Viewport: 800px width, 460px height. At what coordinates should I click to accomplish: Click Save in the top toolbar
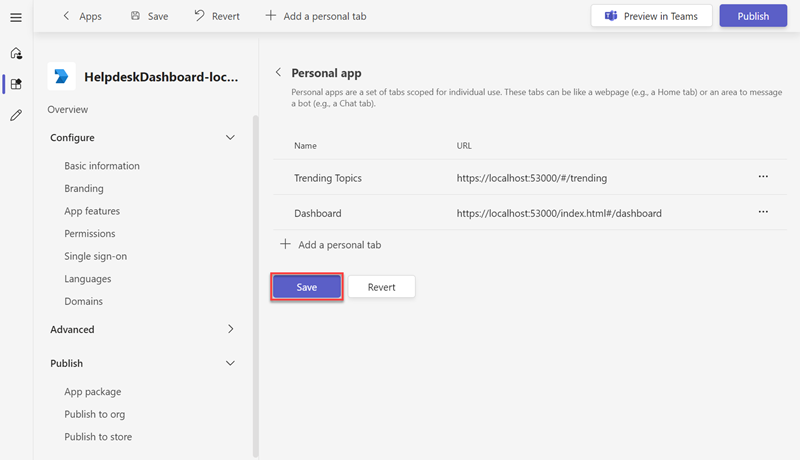[149, 16]
